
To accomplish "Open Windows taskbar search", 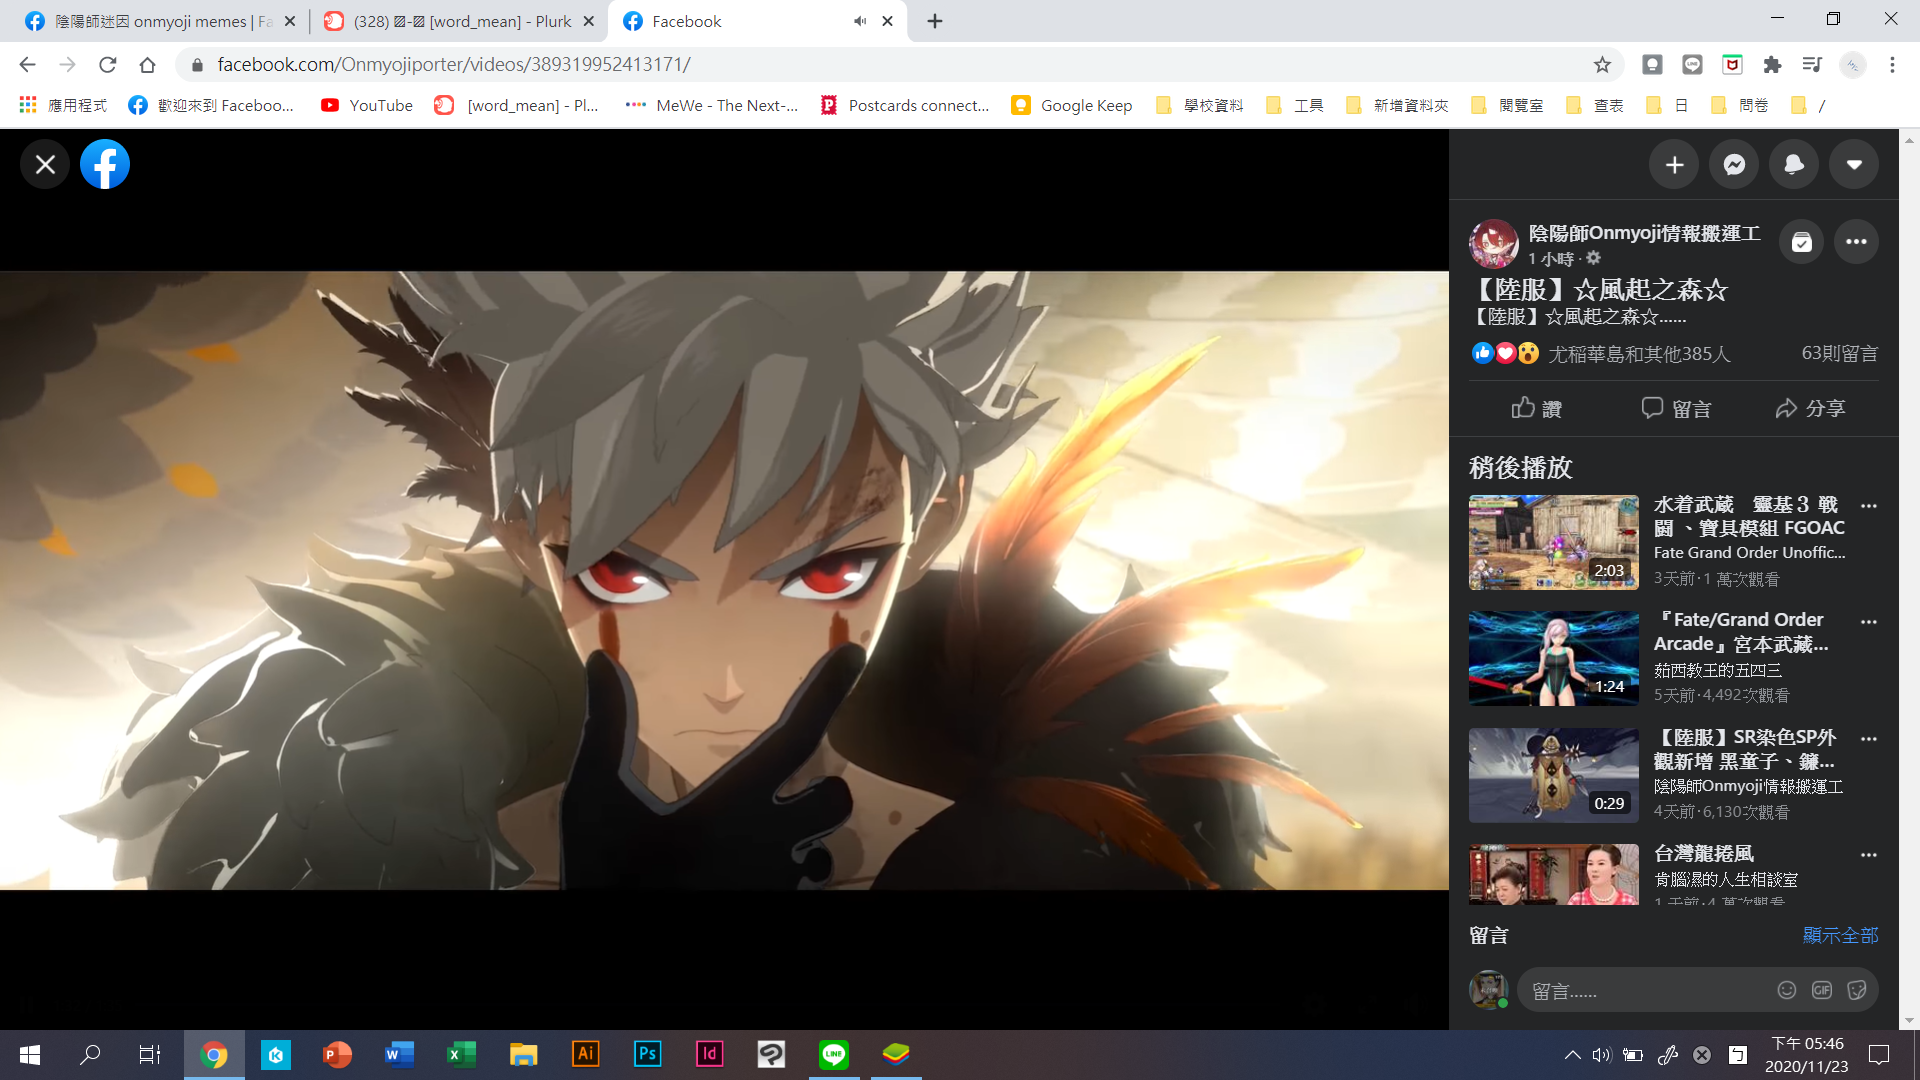I will click(90, 1054).
